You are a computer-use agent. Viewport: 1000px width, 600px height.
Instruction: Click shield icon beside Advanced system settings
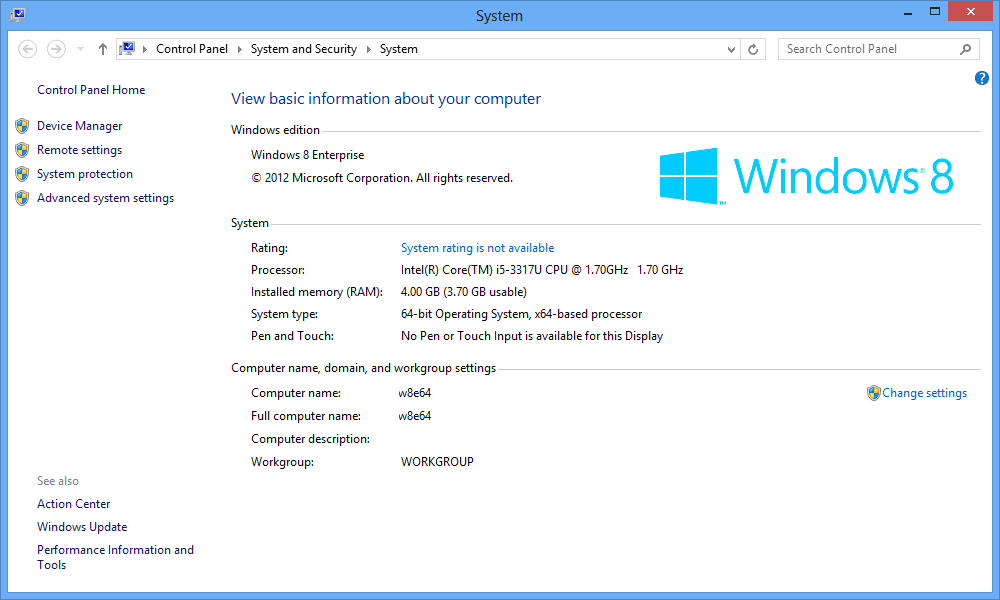click(22, 198)
